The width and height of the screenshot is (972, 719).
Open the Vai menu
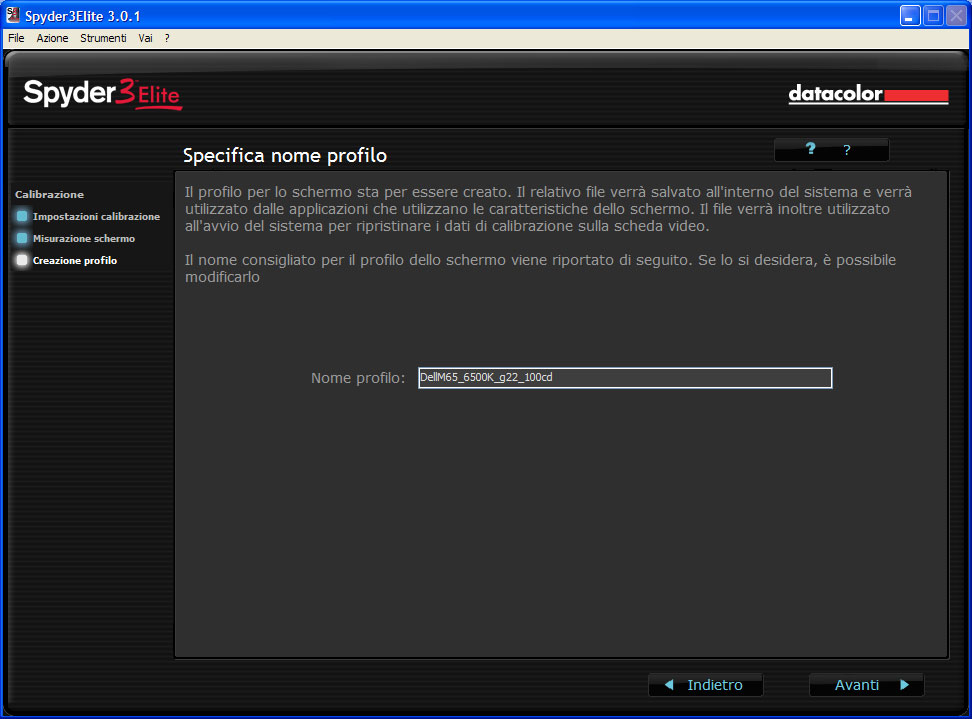[x=145, y=38]
